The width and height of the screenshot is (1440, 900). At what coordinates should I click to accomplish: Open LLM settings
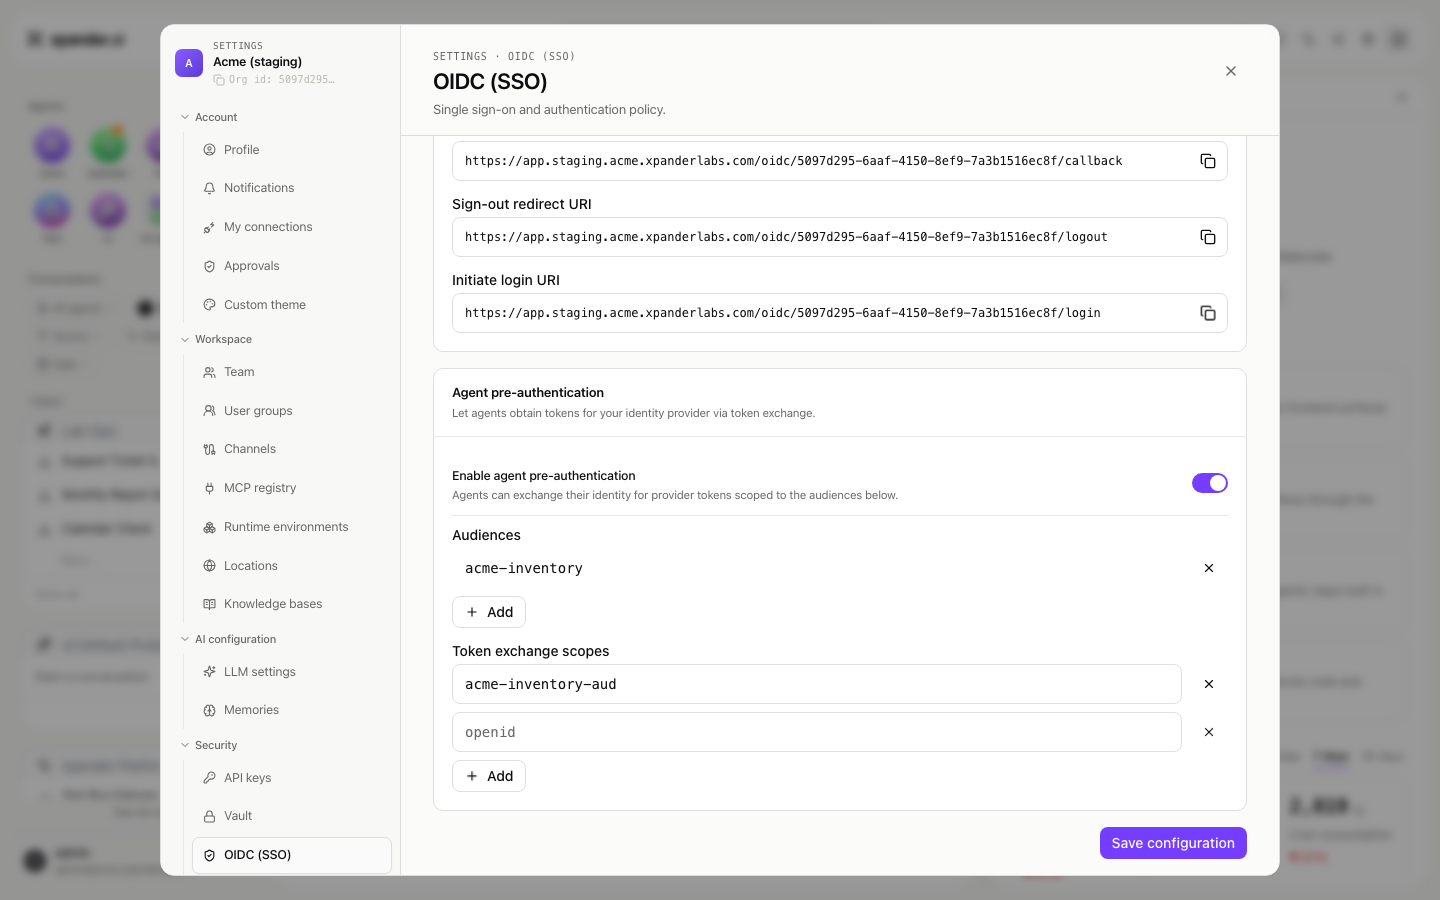(292, 672)
